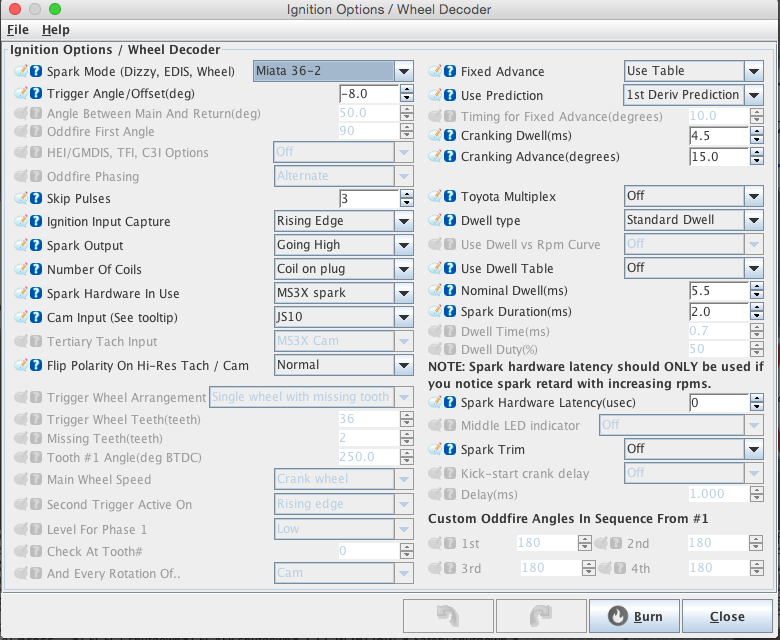The height and width of the screenshot is (640, 780).
Task: Expand the Number Of Coils dropdown
Action: [344, 269]
